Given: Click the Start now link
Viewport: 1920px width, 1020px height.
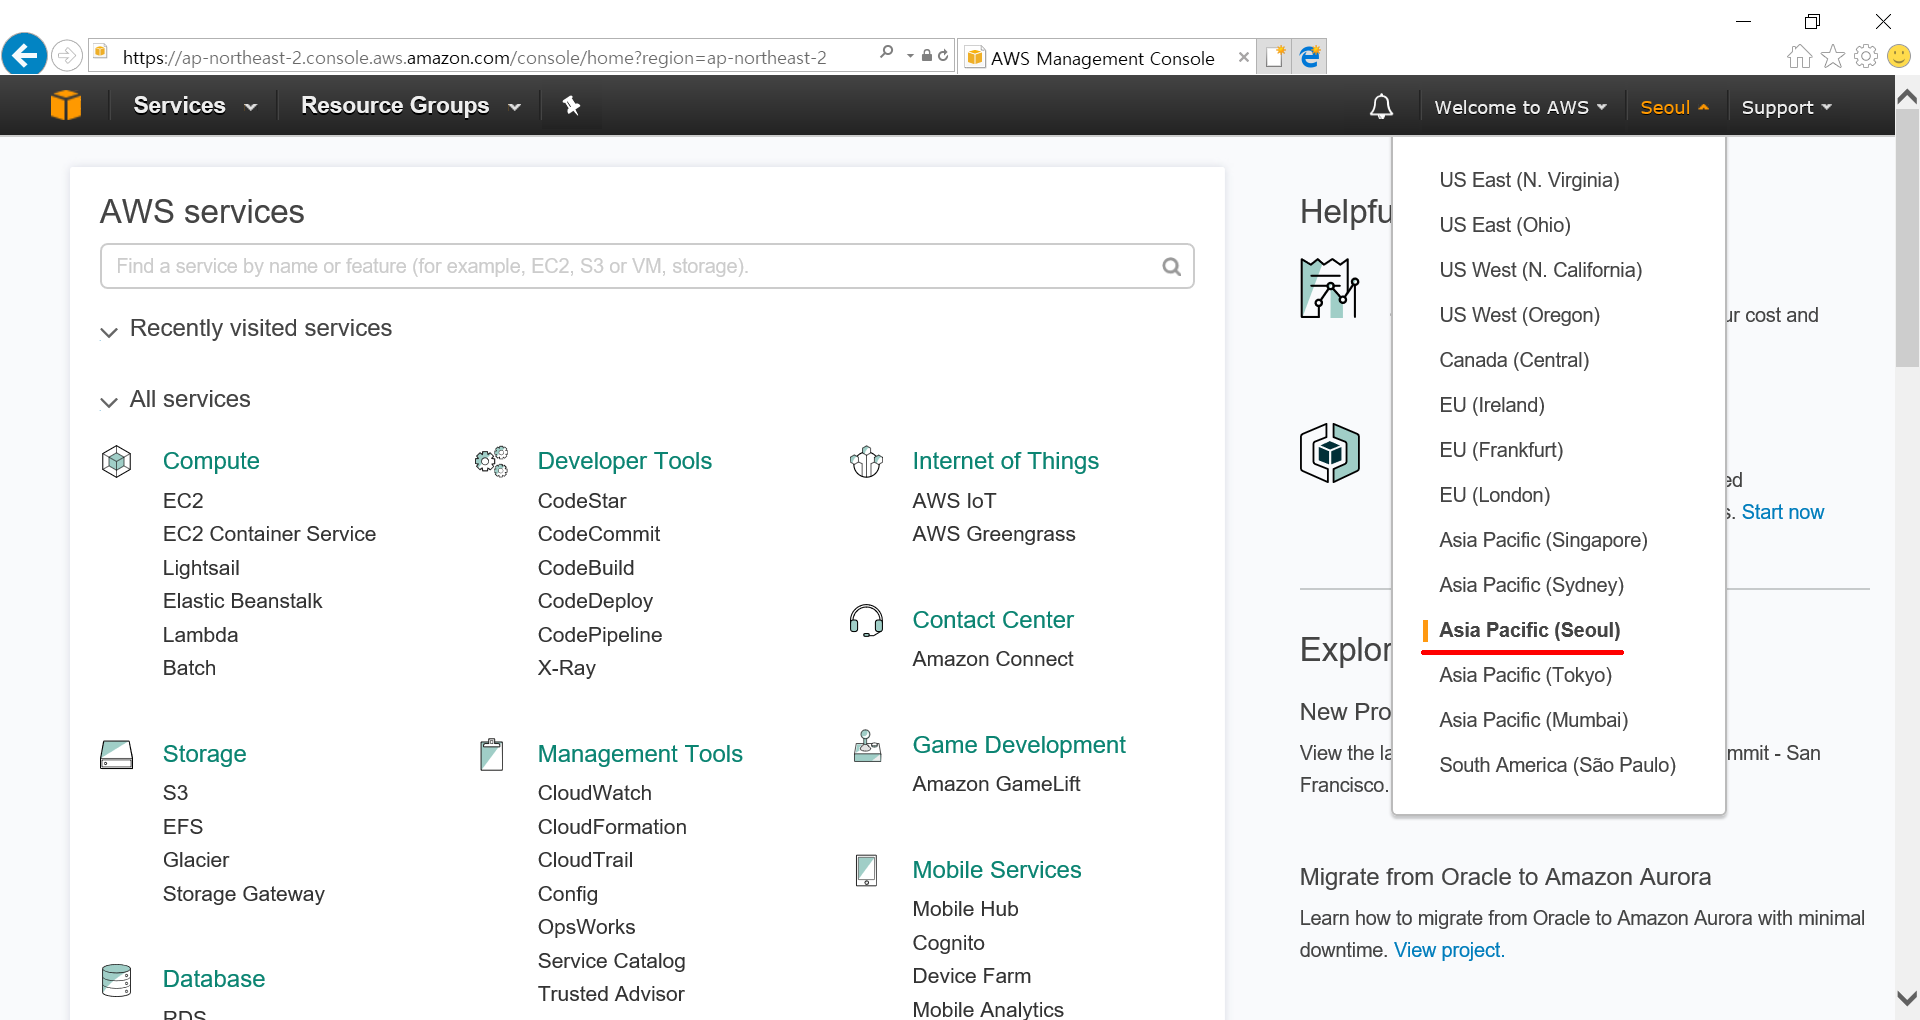Looking at the screenshot, I should pos(1782,512).
